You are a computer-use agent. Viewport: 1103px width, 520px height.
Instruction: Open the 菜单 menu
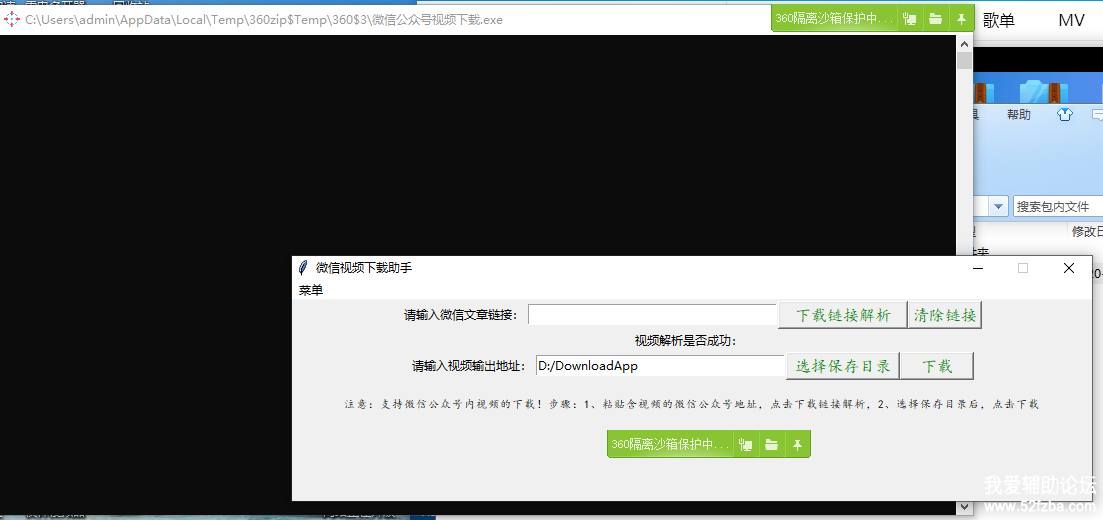[x=311, y=290]
